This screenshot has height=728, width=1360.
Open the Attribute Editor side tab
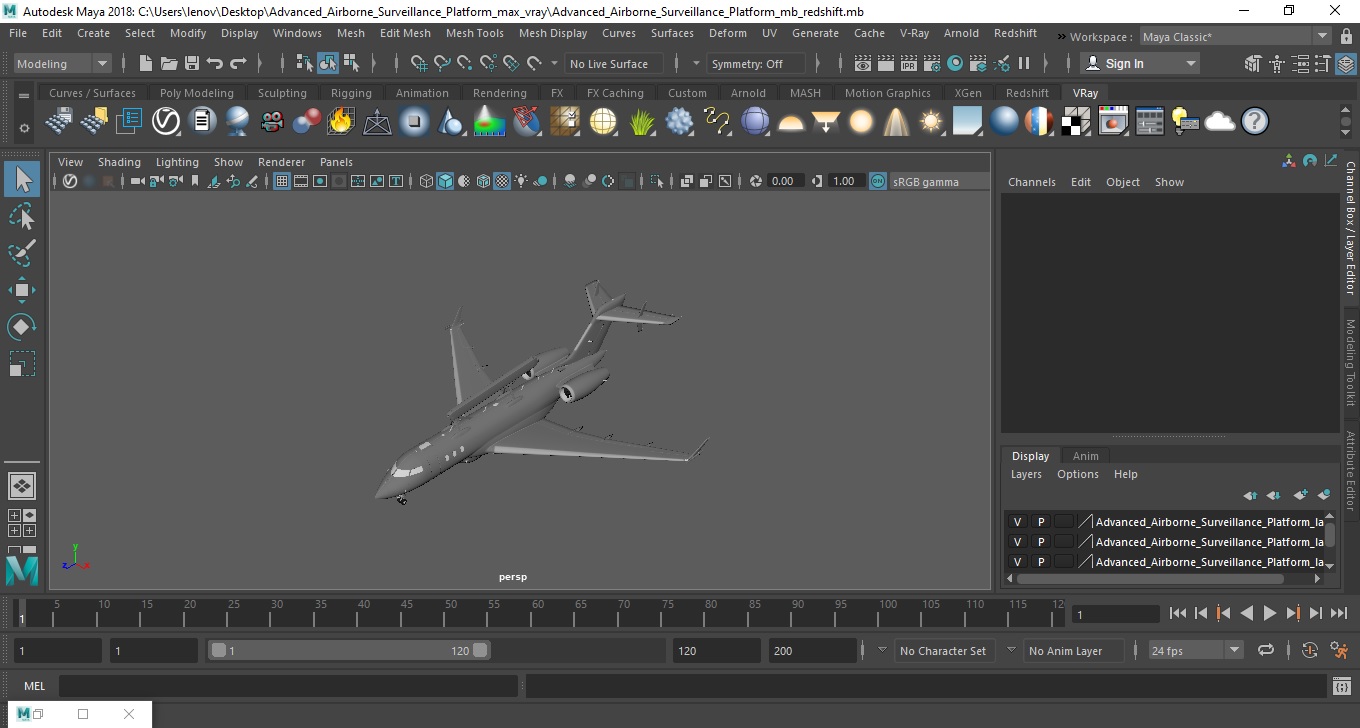(1349, 471)
